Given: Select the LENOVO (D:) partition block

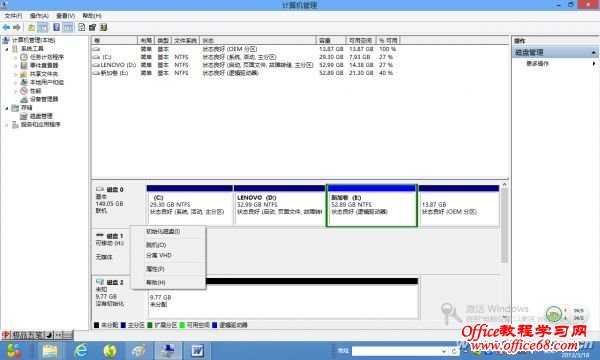Looking at the screenshot, I should [x=279, y=205].
